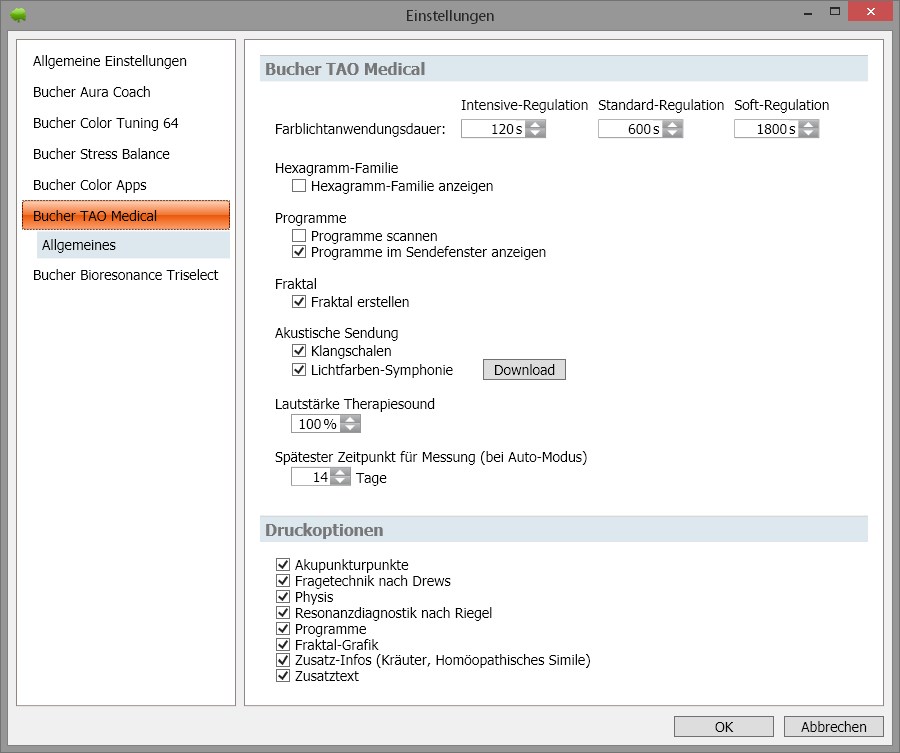Click the Abbrechen button
Image resolution: width=900 pixels, height=753 pixels.
(x=833, y=727)
